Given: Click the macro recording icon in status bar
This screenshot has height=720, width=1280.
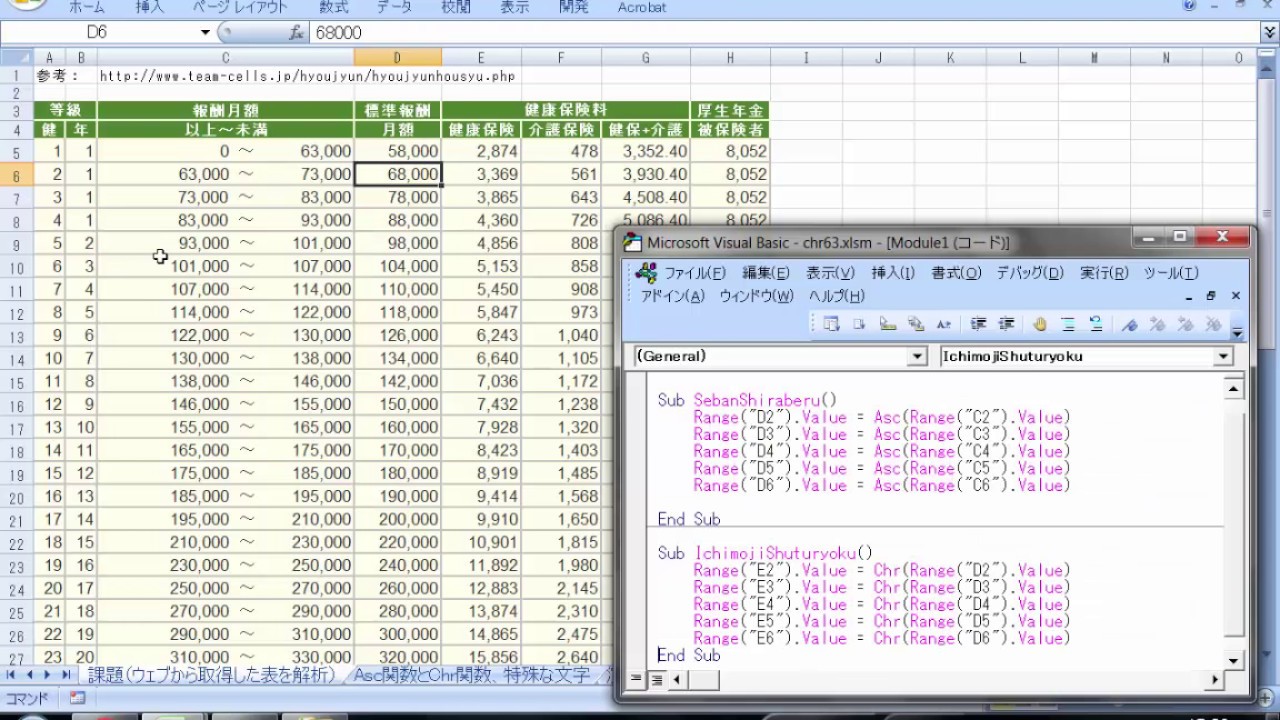Looking at the screenshot, I should pyautogui.click(x=77, y=698).
